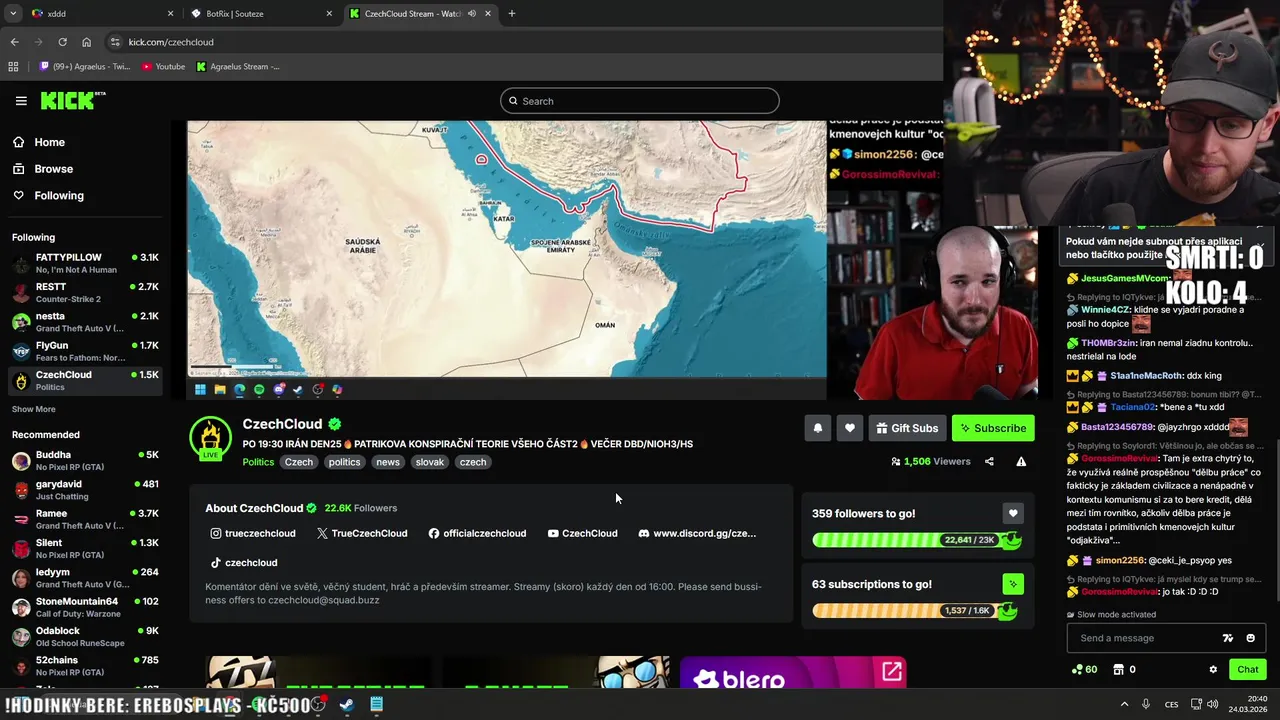Select the slovak tag chip
This screenshot has width=1280, height=720.
pos(430,462)
